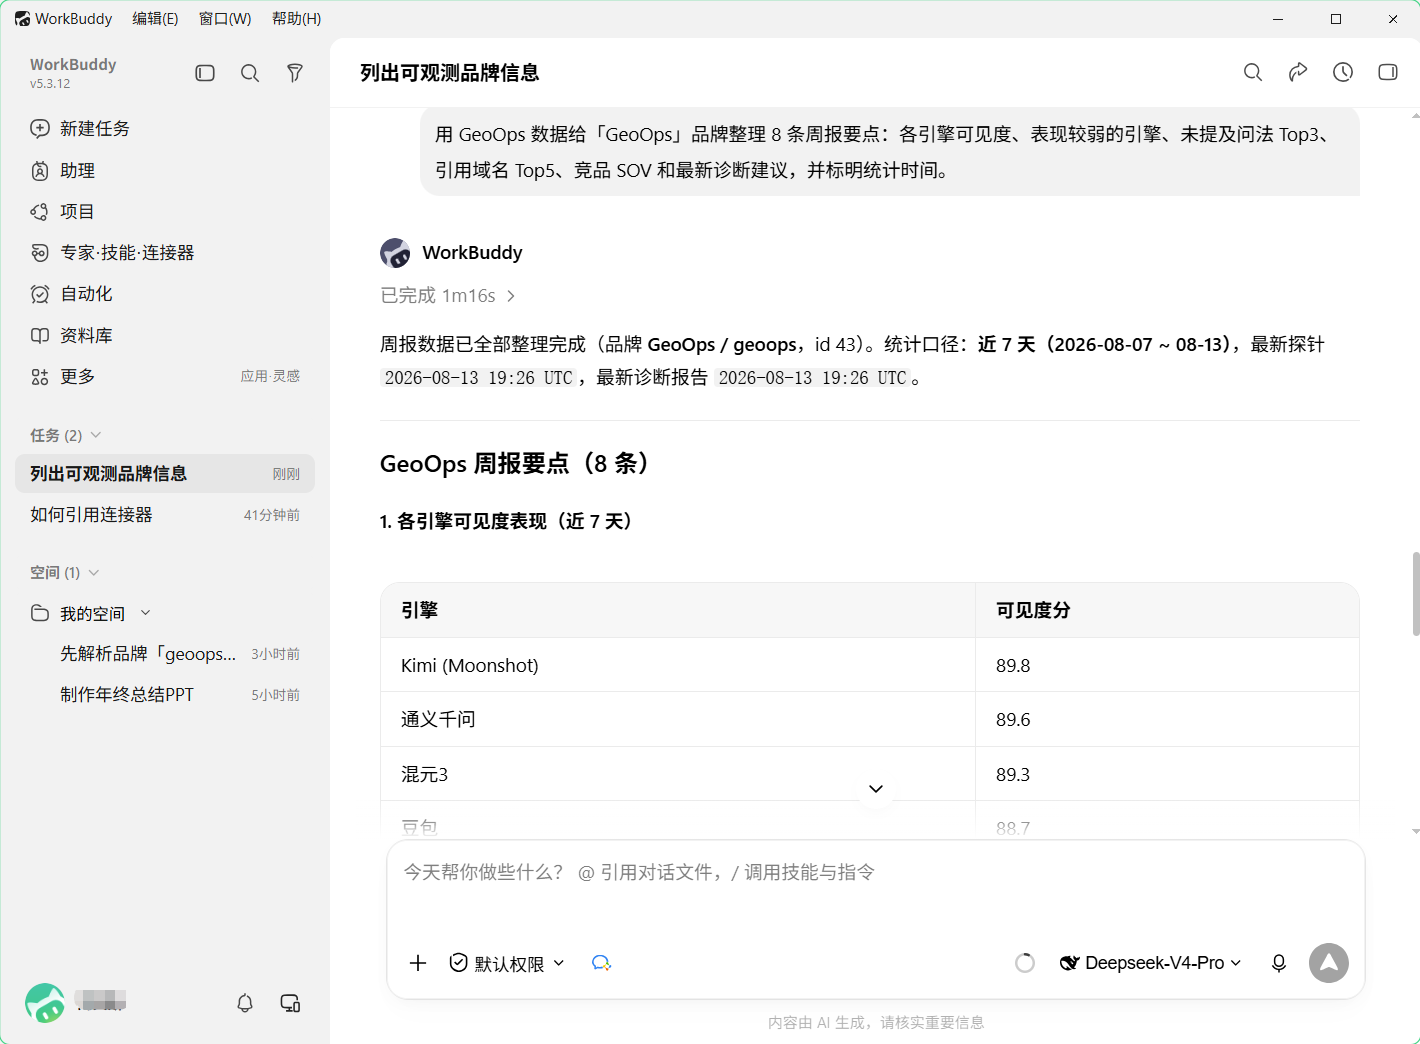Image resolution: width=1420 pixels, height=1044 pixels.
Task: Click the user prompt message bubble
Action: [x=890, y=152]
